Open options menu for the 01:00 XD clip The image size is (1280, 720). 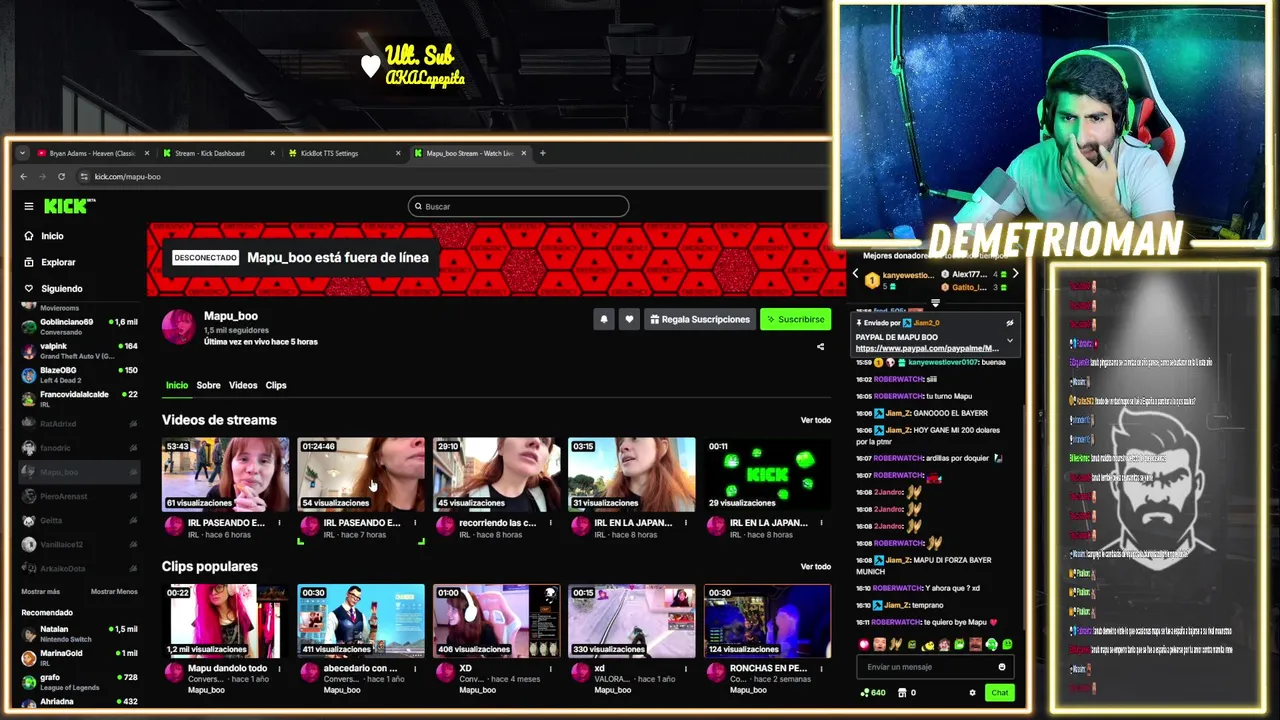551,669
